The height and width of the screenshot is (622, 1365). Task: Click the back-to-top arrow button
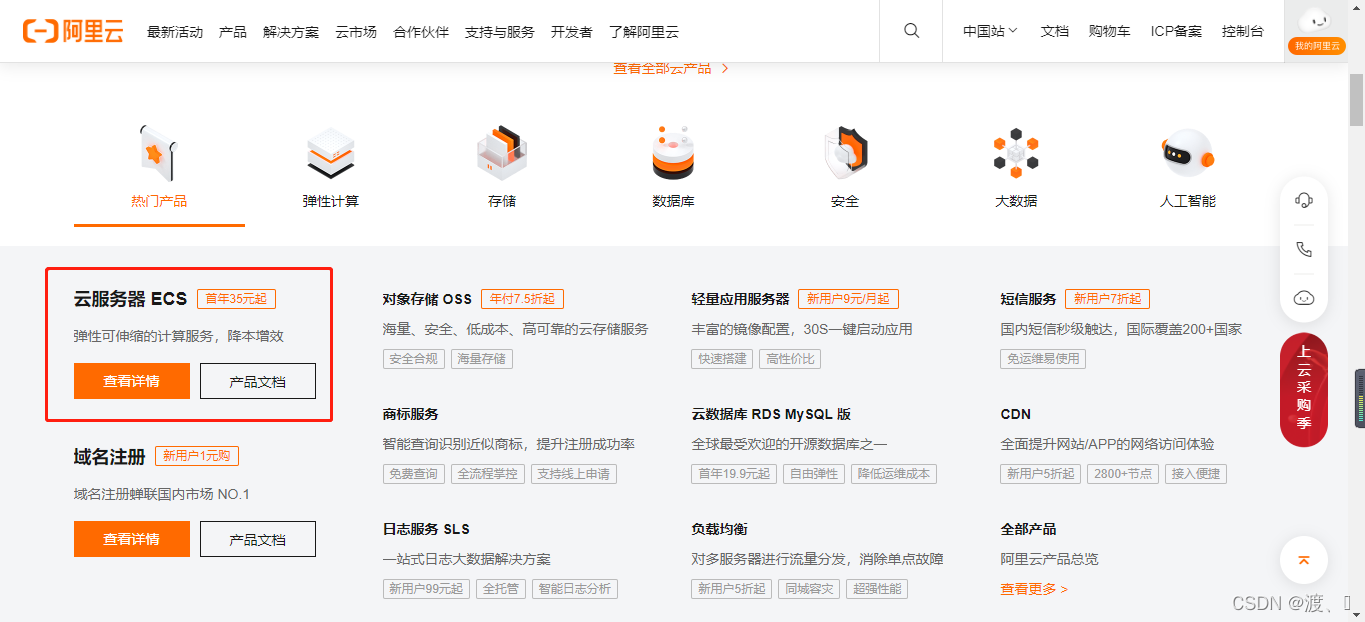click(x=1304, y=560)
